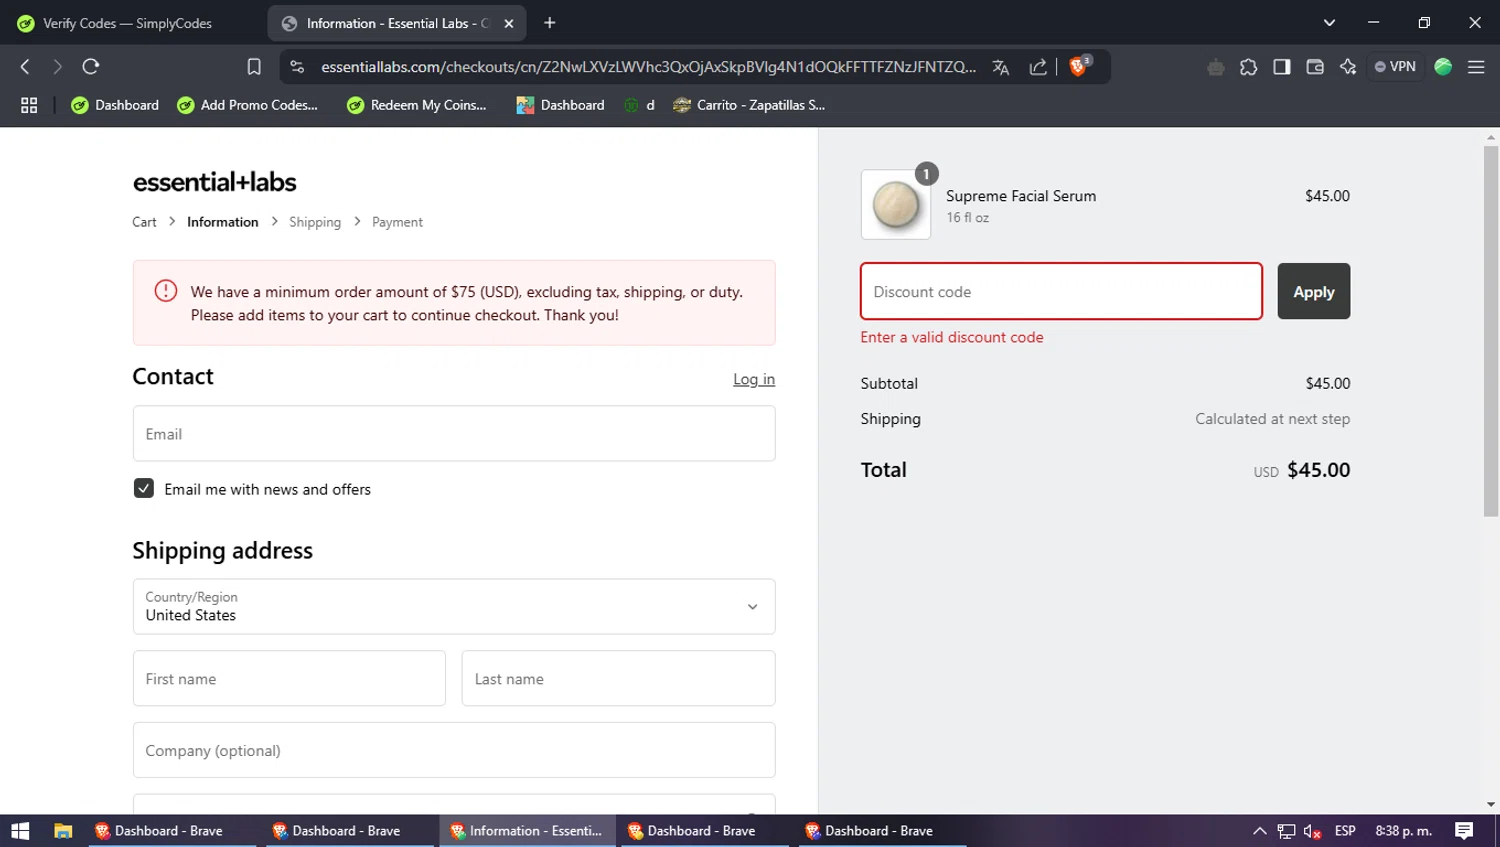Screen dimensions: 1500x847
Task: Open Brave Shields lion icon
Action: pos(1079,66)
